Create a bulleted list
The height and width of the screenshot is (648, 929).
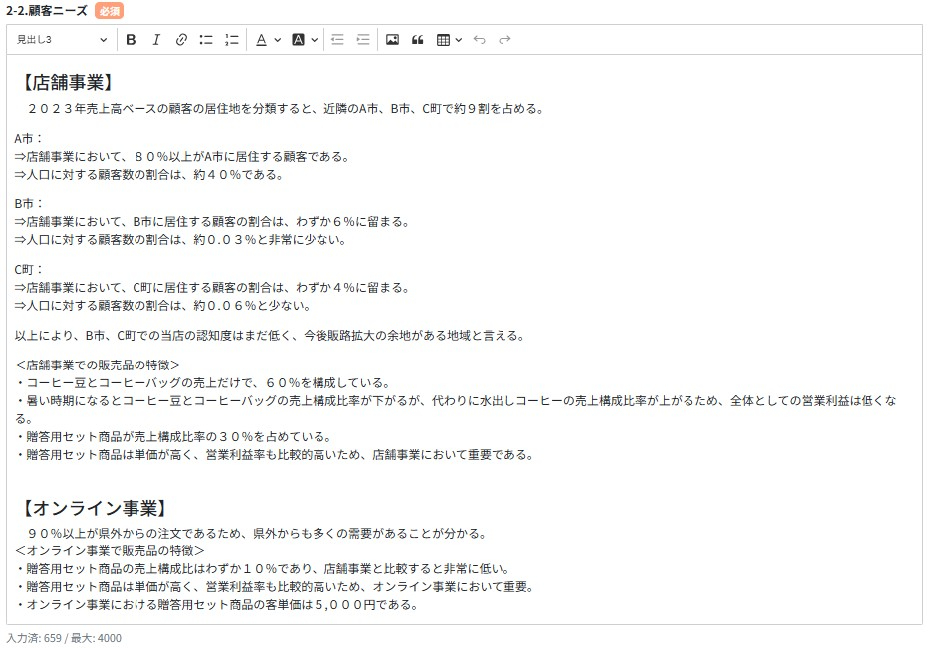click(206, 39)
